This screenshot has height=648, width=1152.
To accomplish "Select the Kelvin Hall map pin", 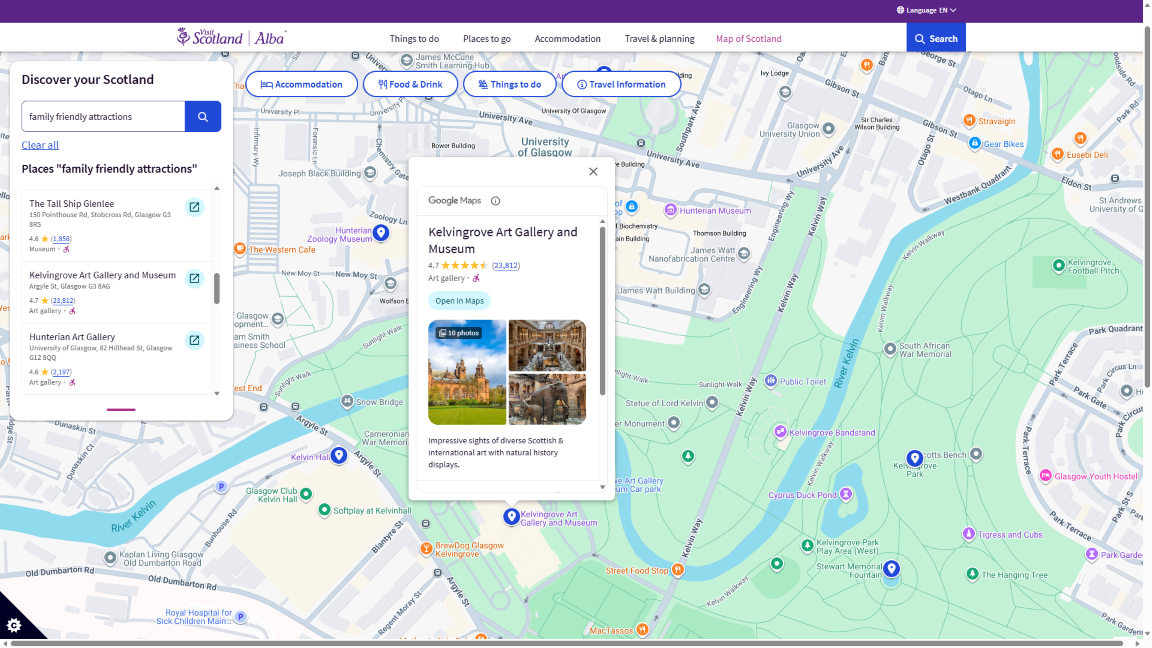I will tap(339, 455).
